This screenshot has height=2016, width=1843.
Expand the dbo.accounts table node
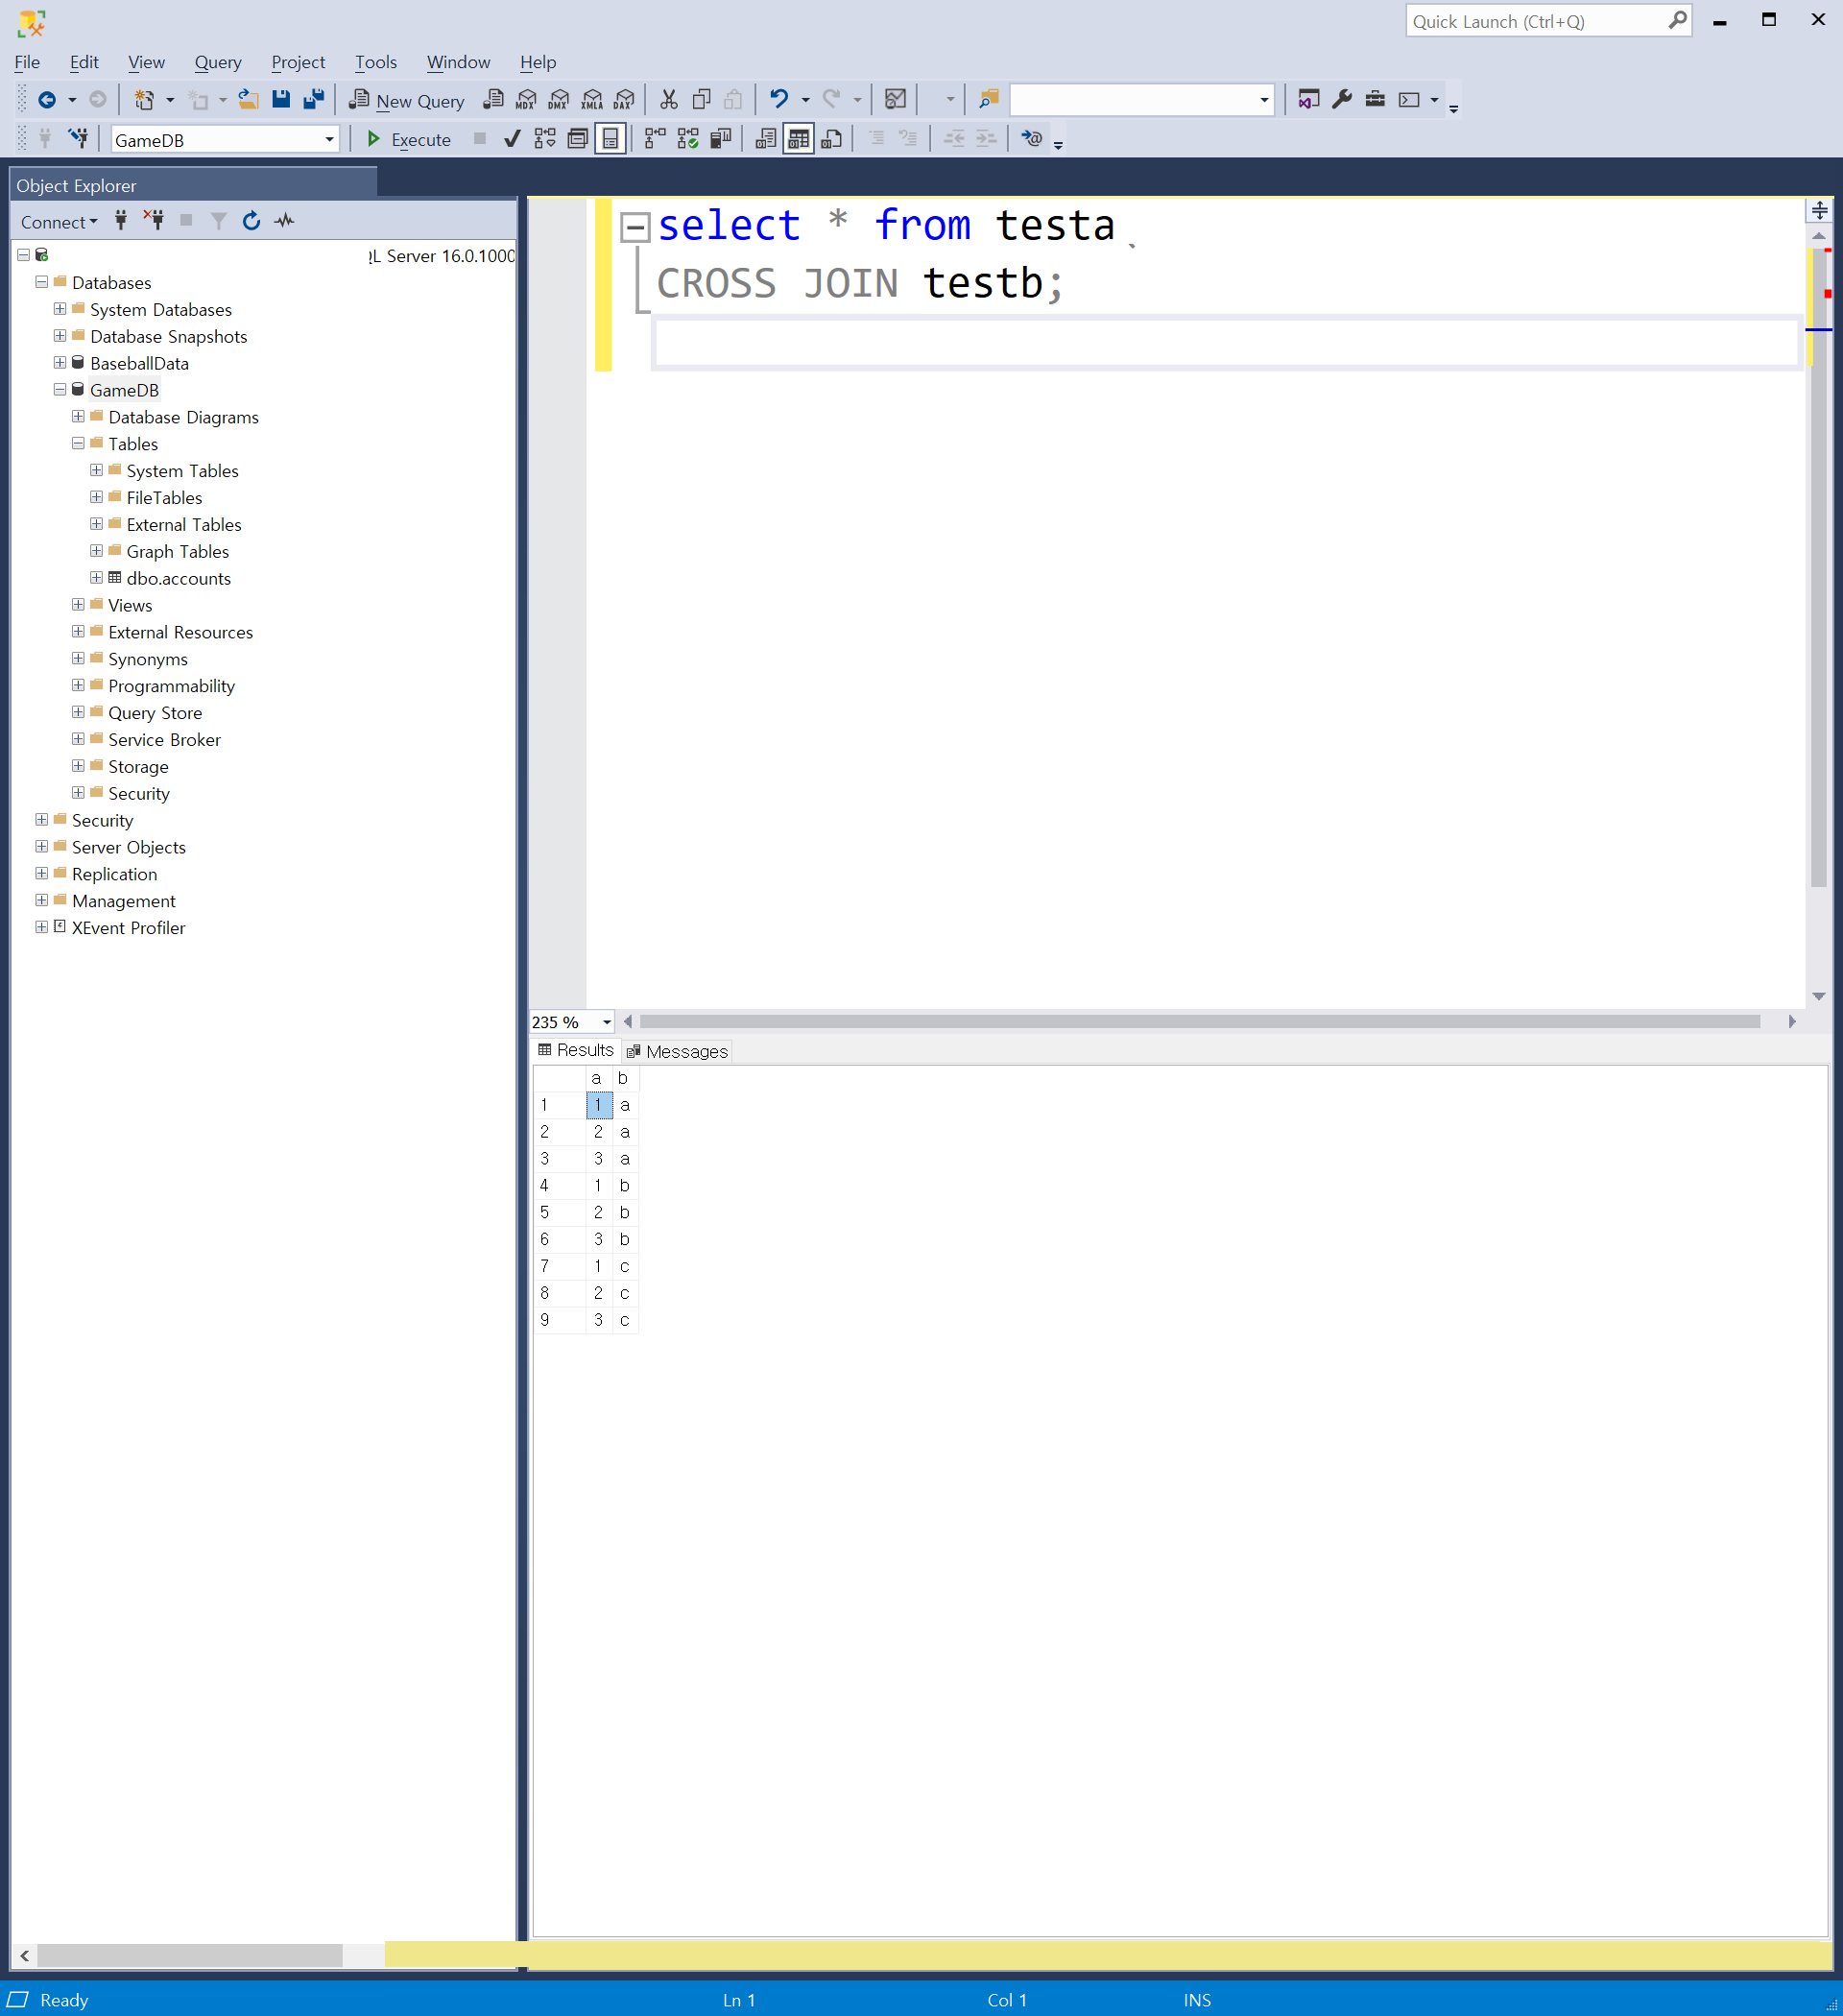click(x=96, y=578)
